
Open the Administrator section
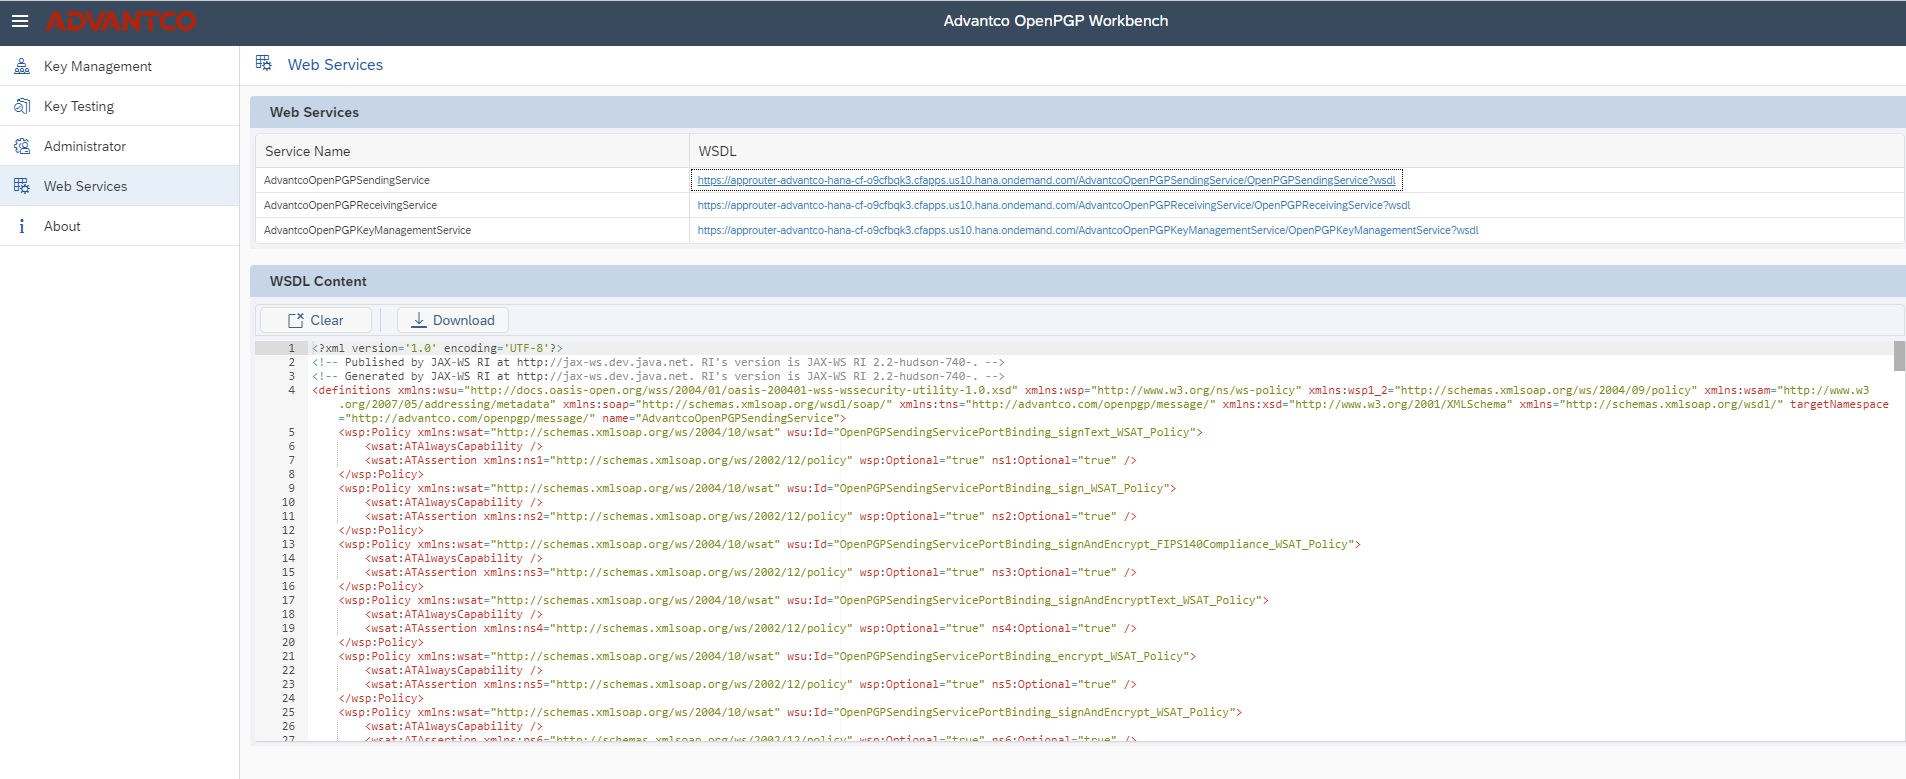pyautogui.click(x=85, y=146)
